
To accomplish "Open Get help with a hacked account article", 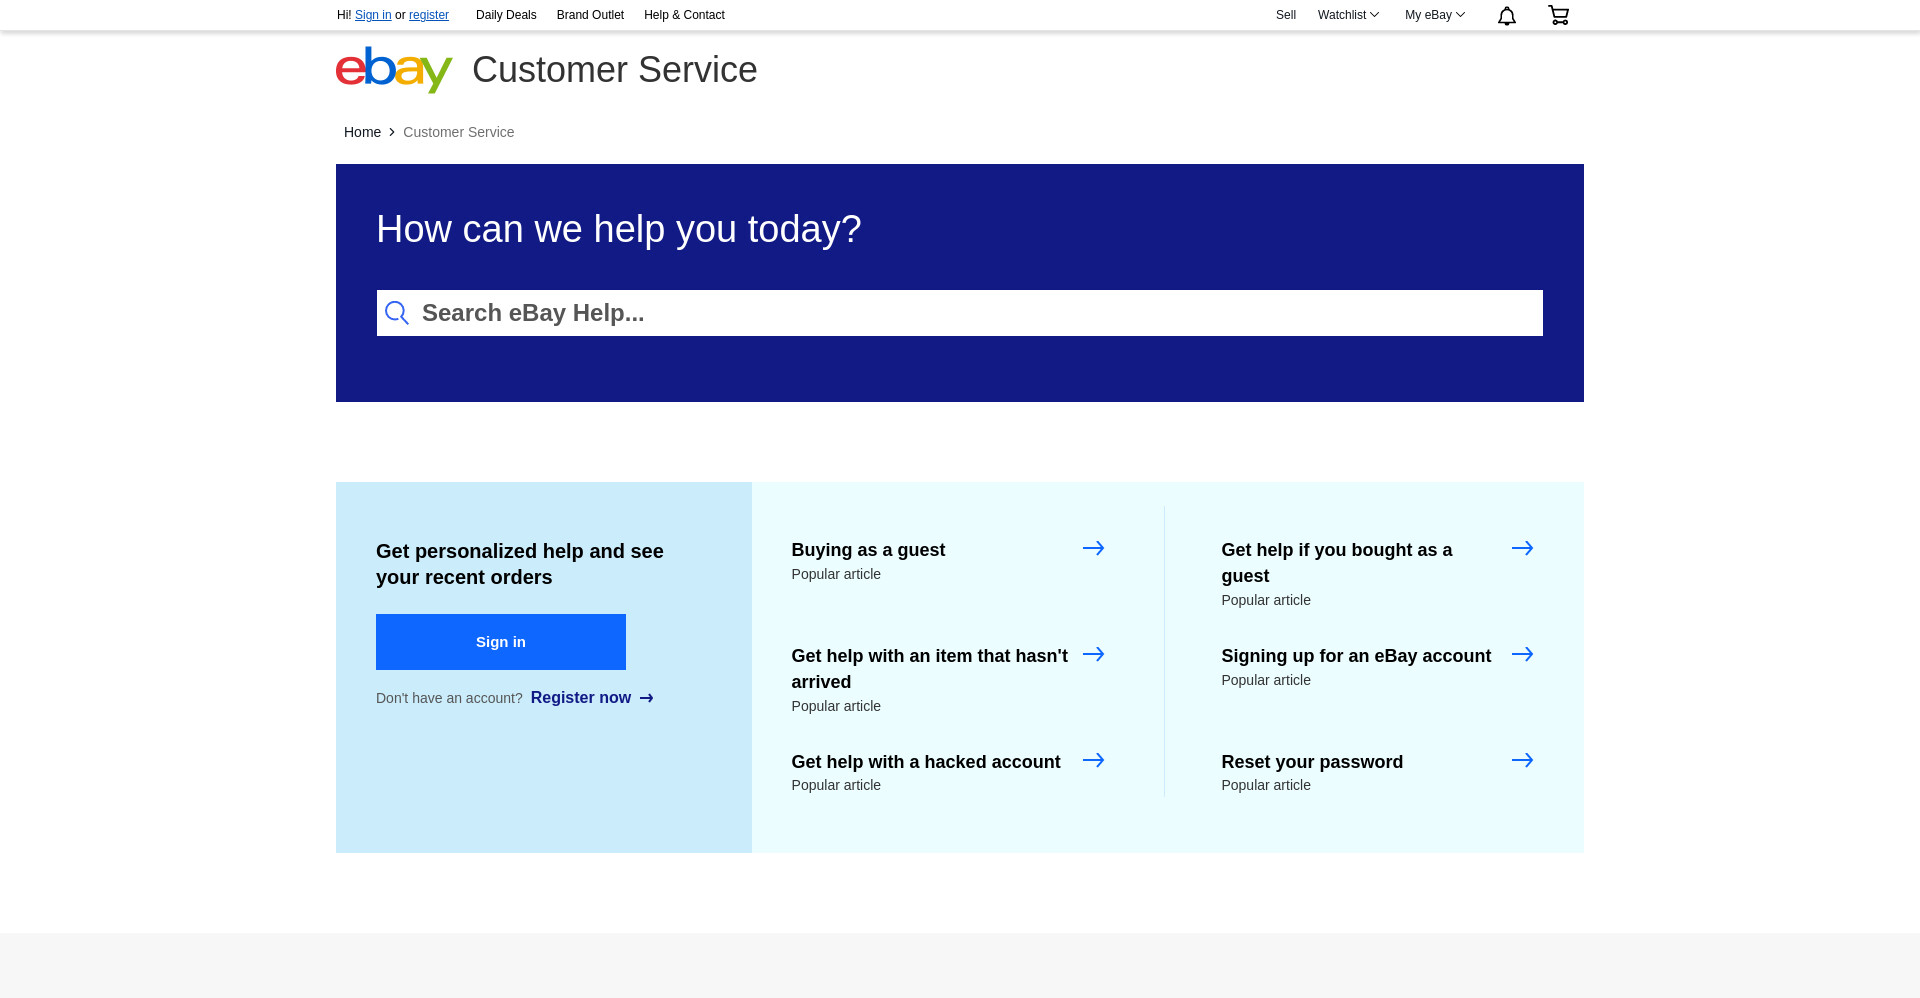I will coord(926,762).
